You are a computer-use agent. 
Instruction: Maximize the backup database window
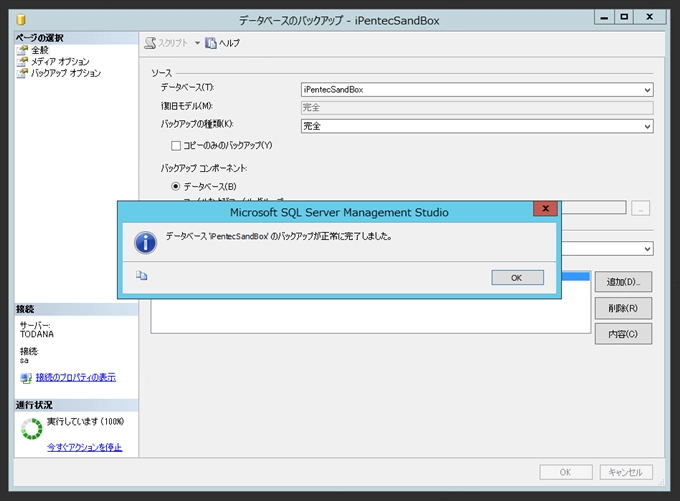pyautogui.click(x=624, y=17)
